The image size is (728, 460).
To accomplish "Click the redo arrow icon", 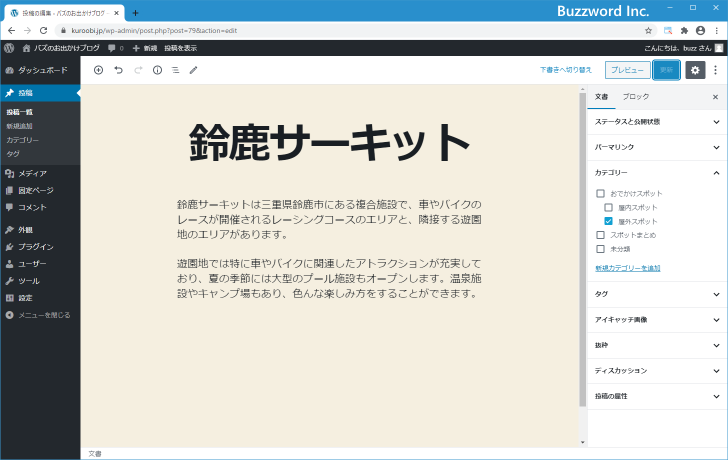I will click(x=138, y=70).
